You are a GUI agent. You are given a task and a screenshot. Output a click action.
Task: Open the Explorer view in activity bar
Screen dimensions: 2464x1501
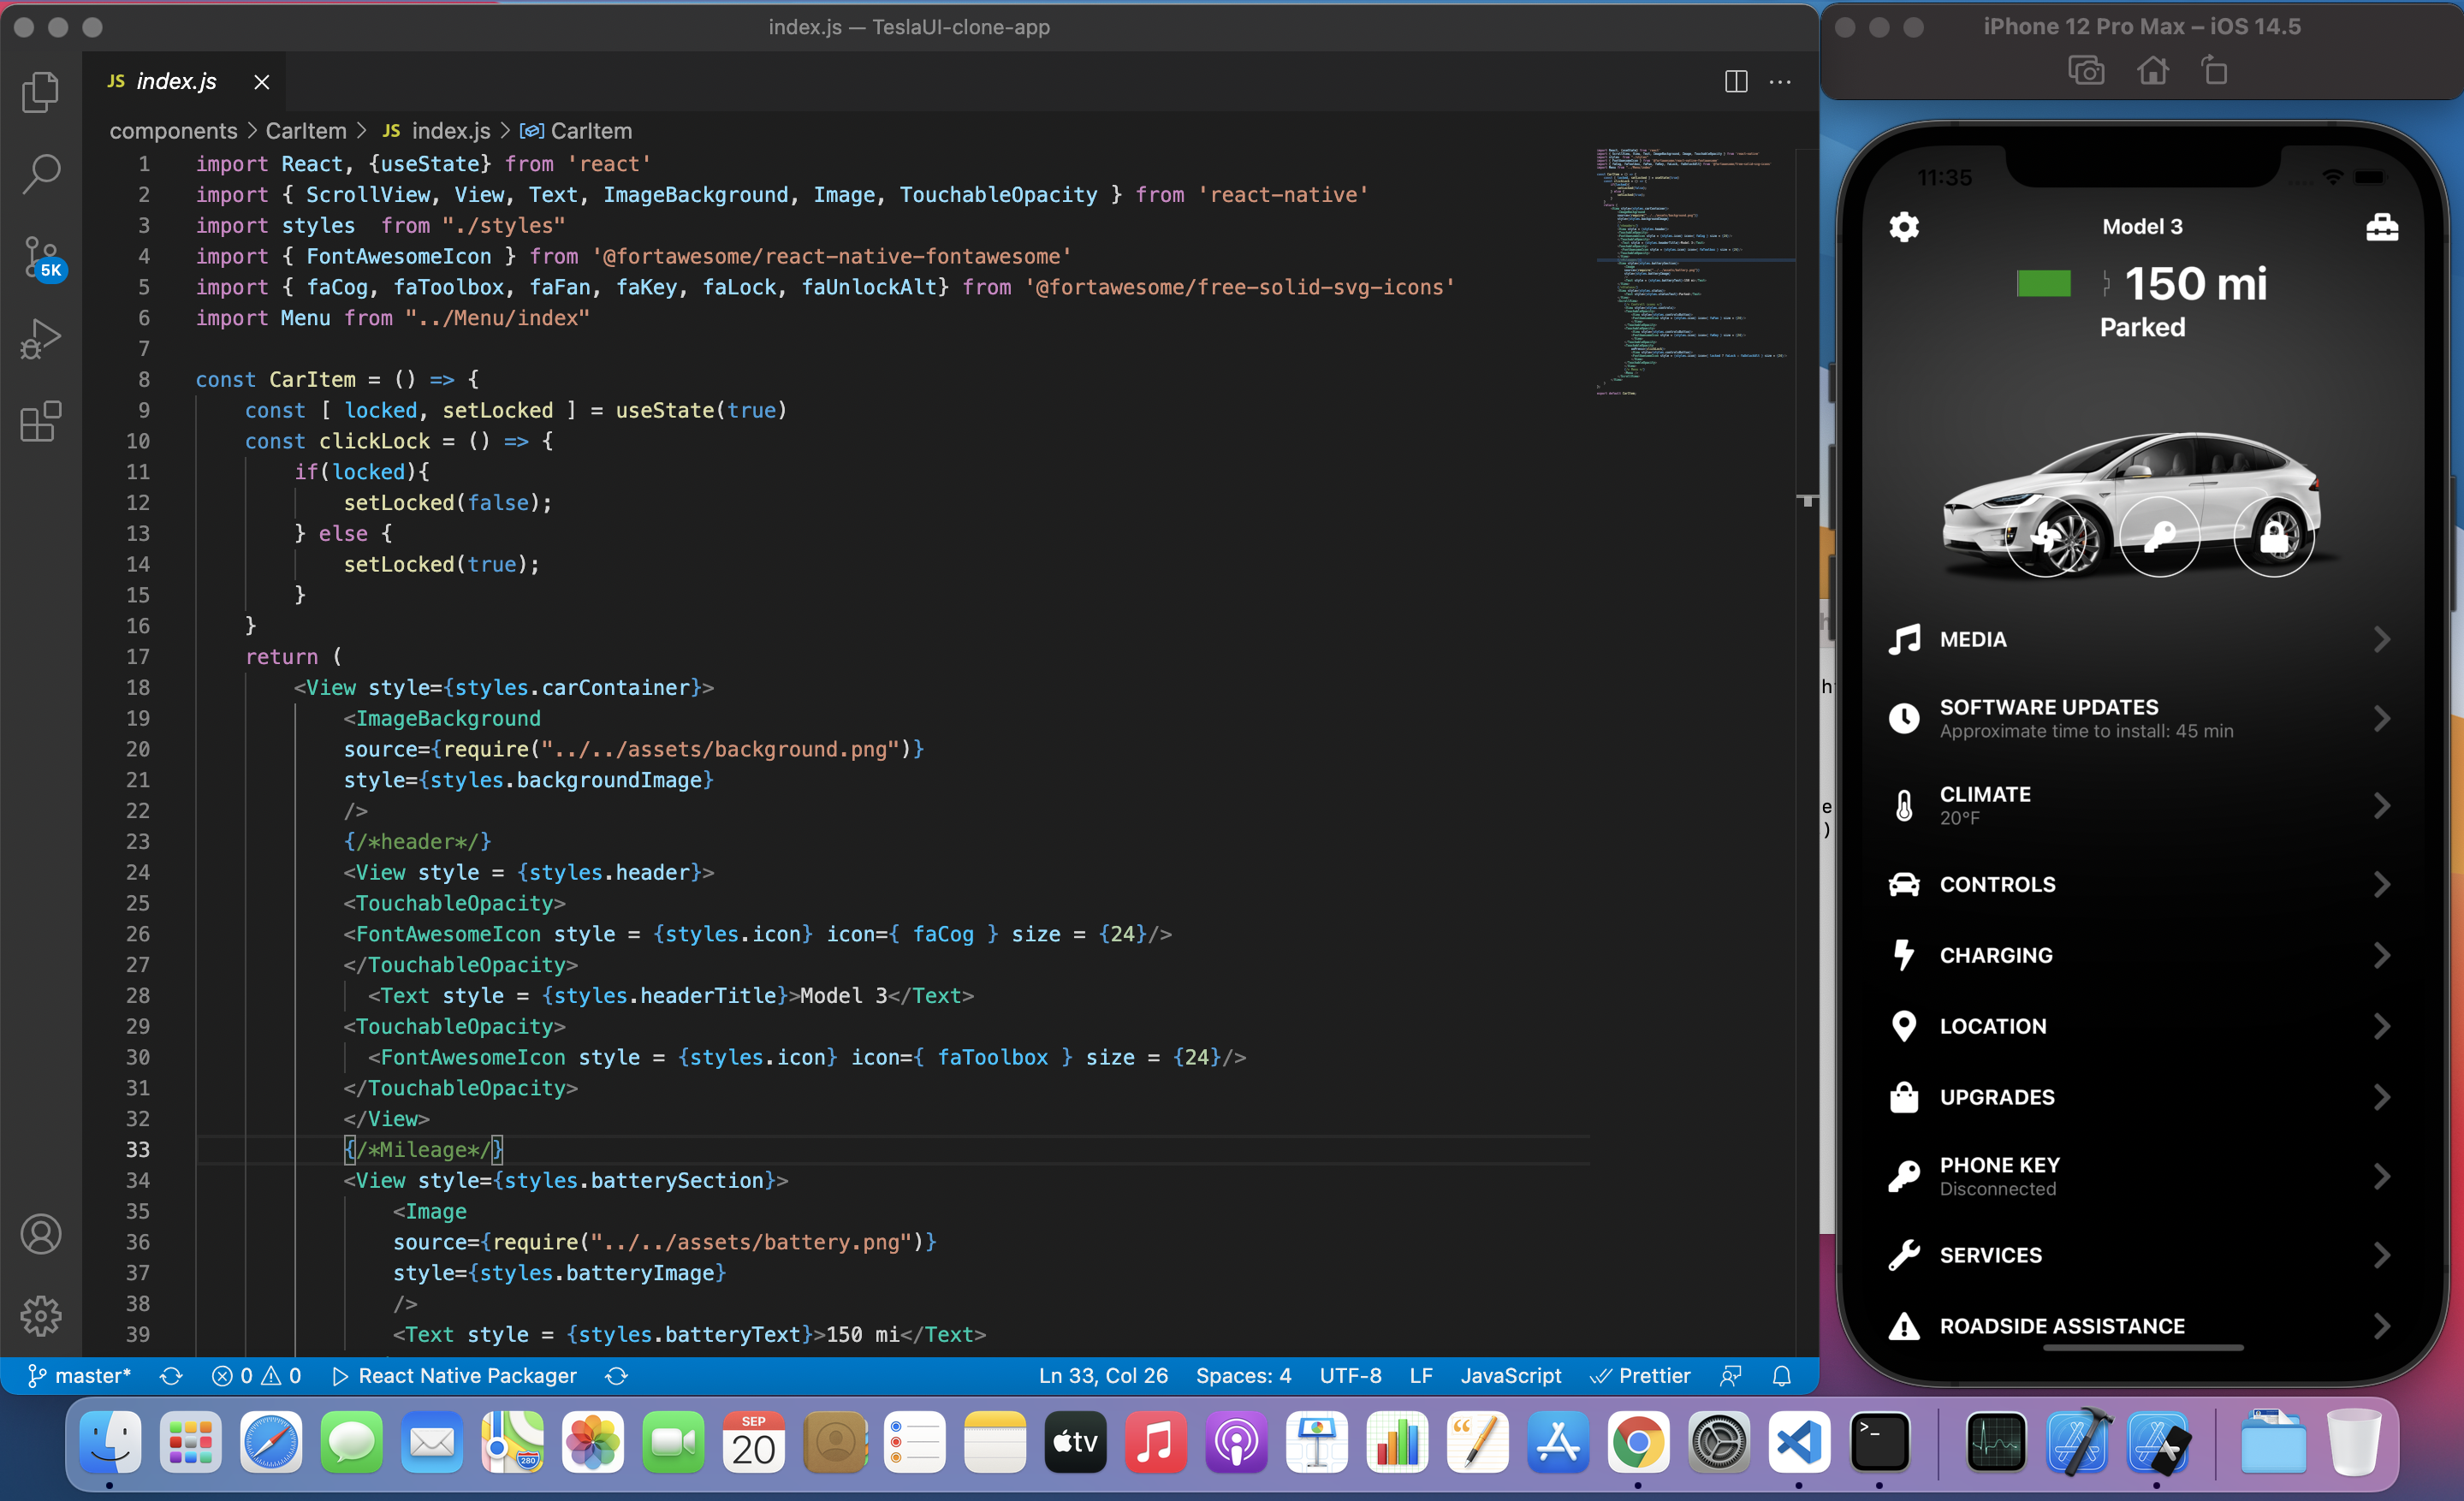point(40,92)
